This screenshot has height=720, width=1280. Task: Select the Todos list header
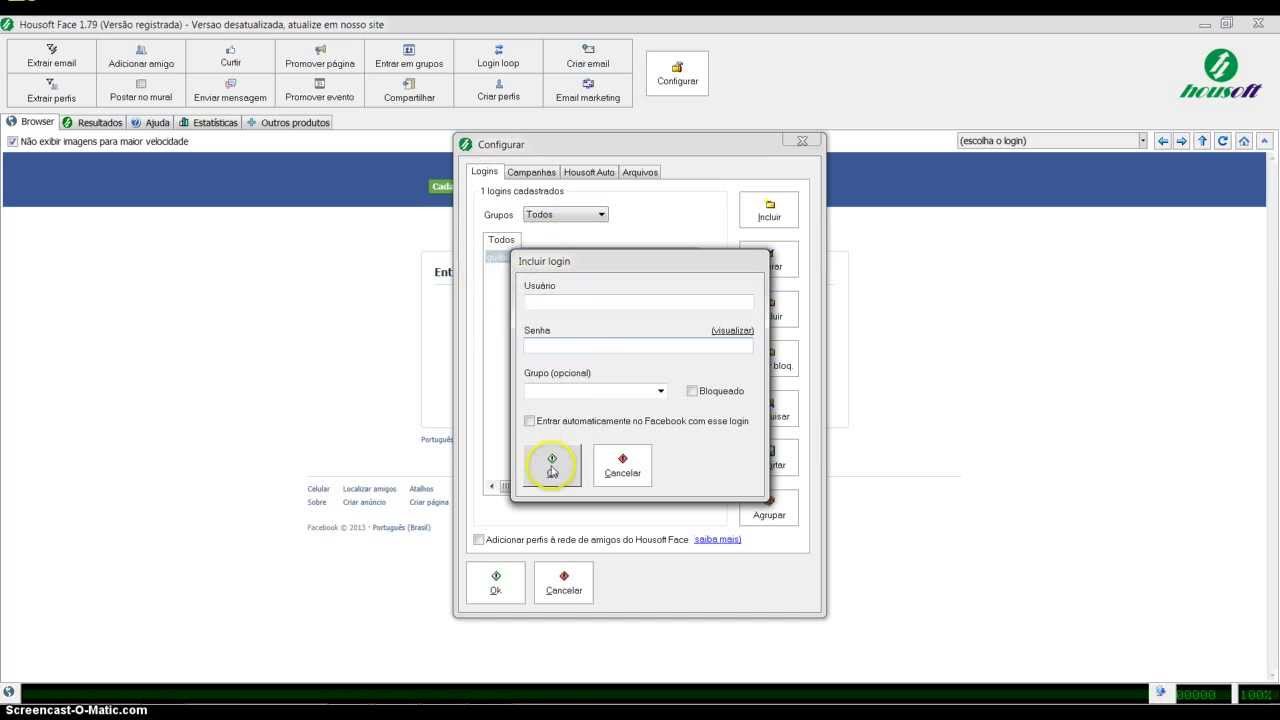click(x=501, y=240)
